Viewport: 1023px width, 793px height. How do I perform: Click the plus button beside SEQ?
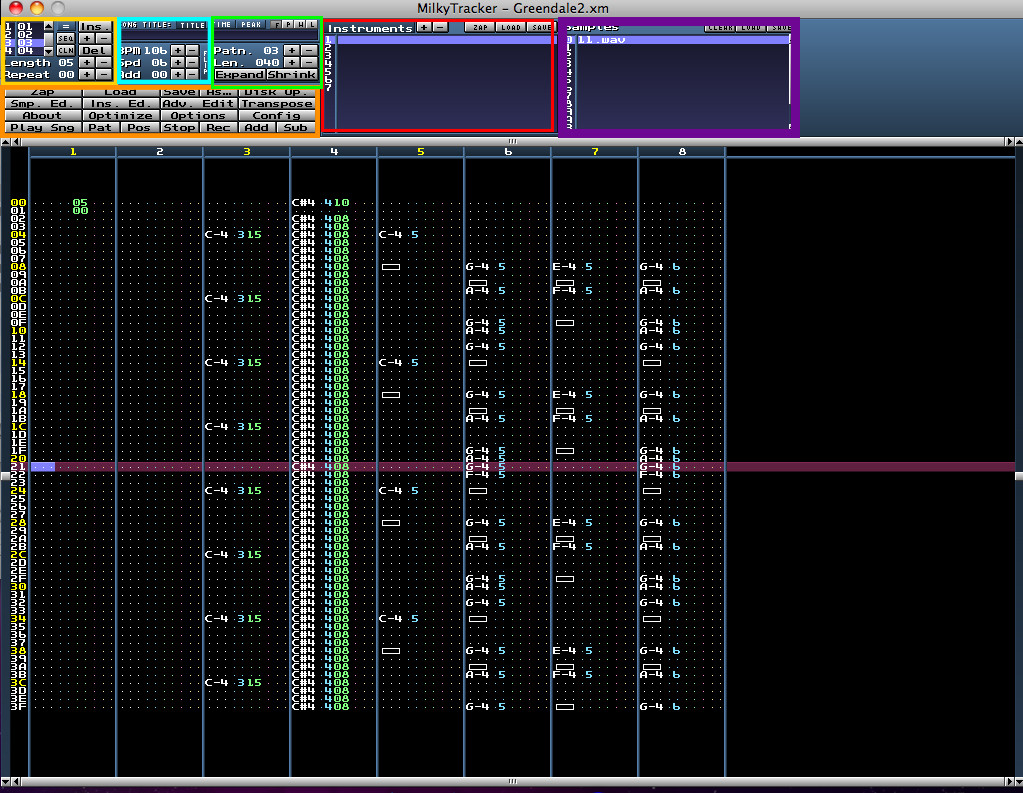[x=87, y=39]
